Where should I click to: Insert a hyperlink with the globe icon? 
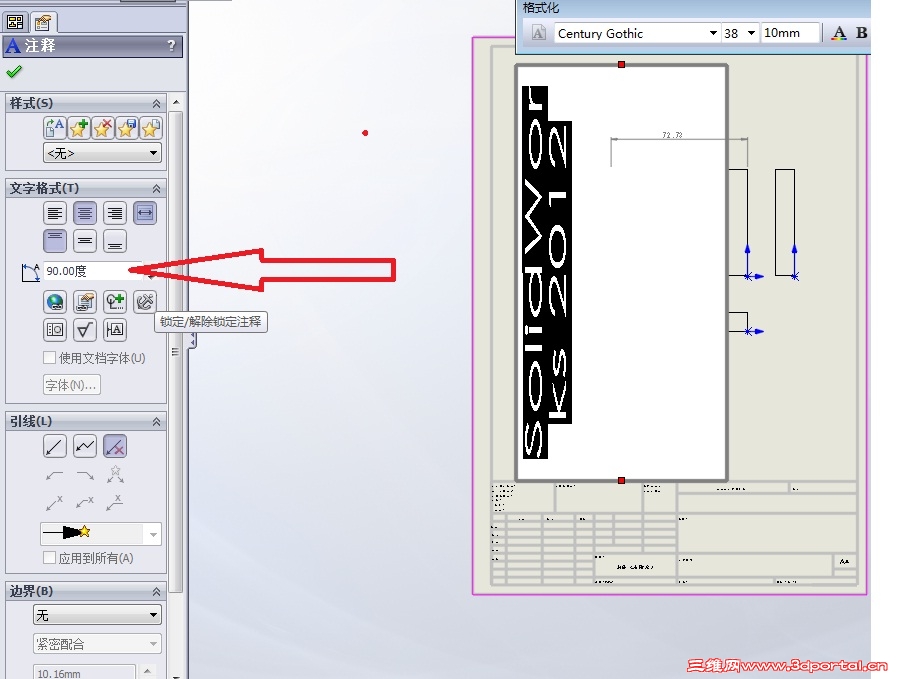pos(55,302)
